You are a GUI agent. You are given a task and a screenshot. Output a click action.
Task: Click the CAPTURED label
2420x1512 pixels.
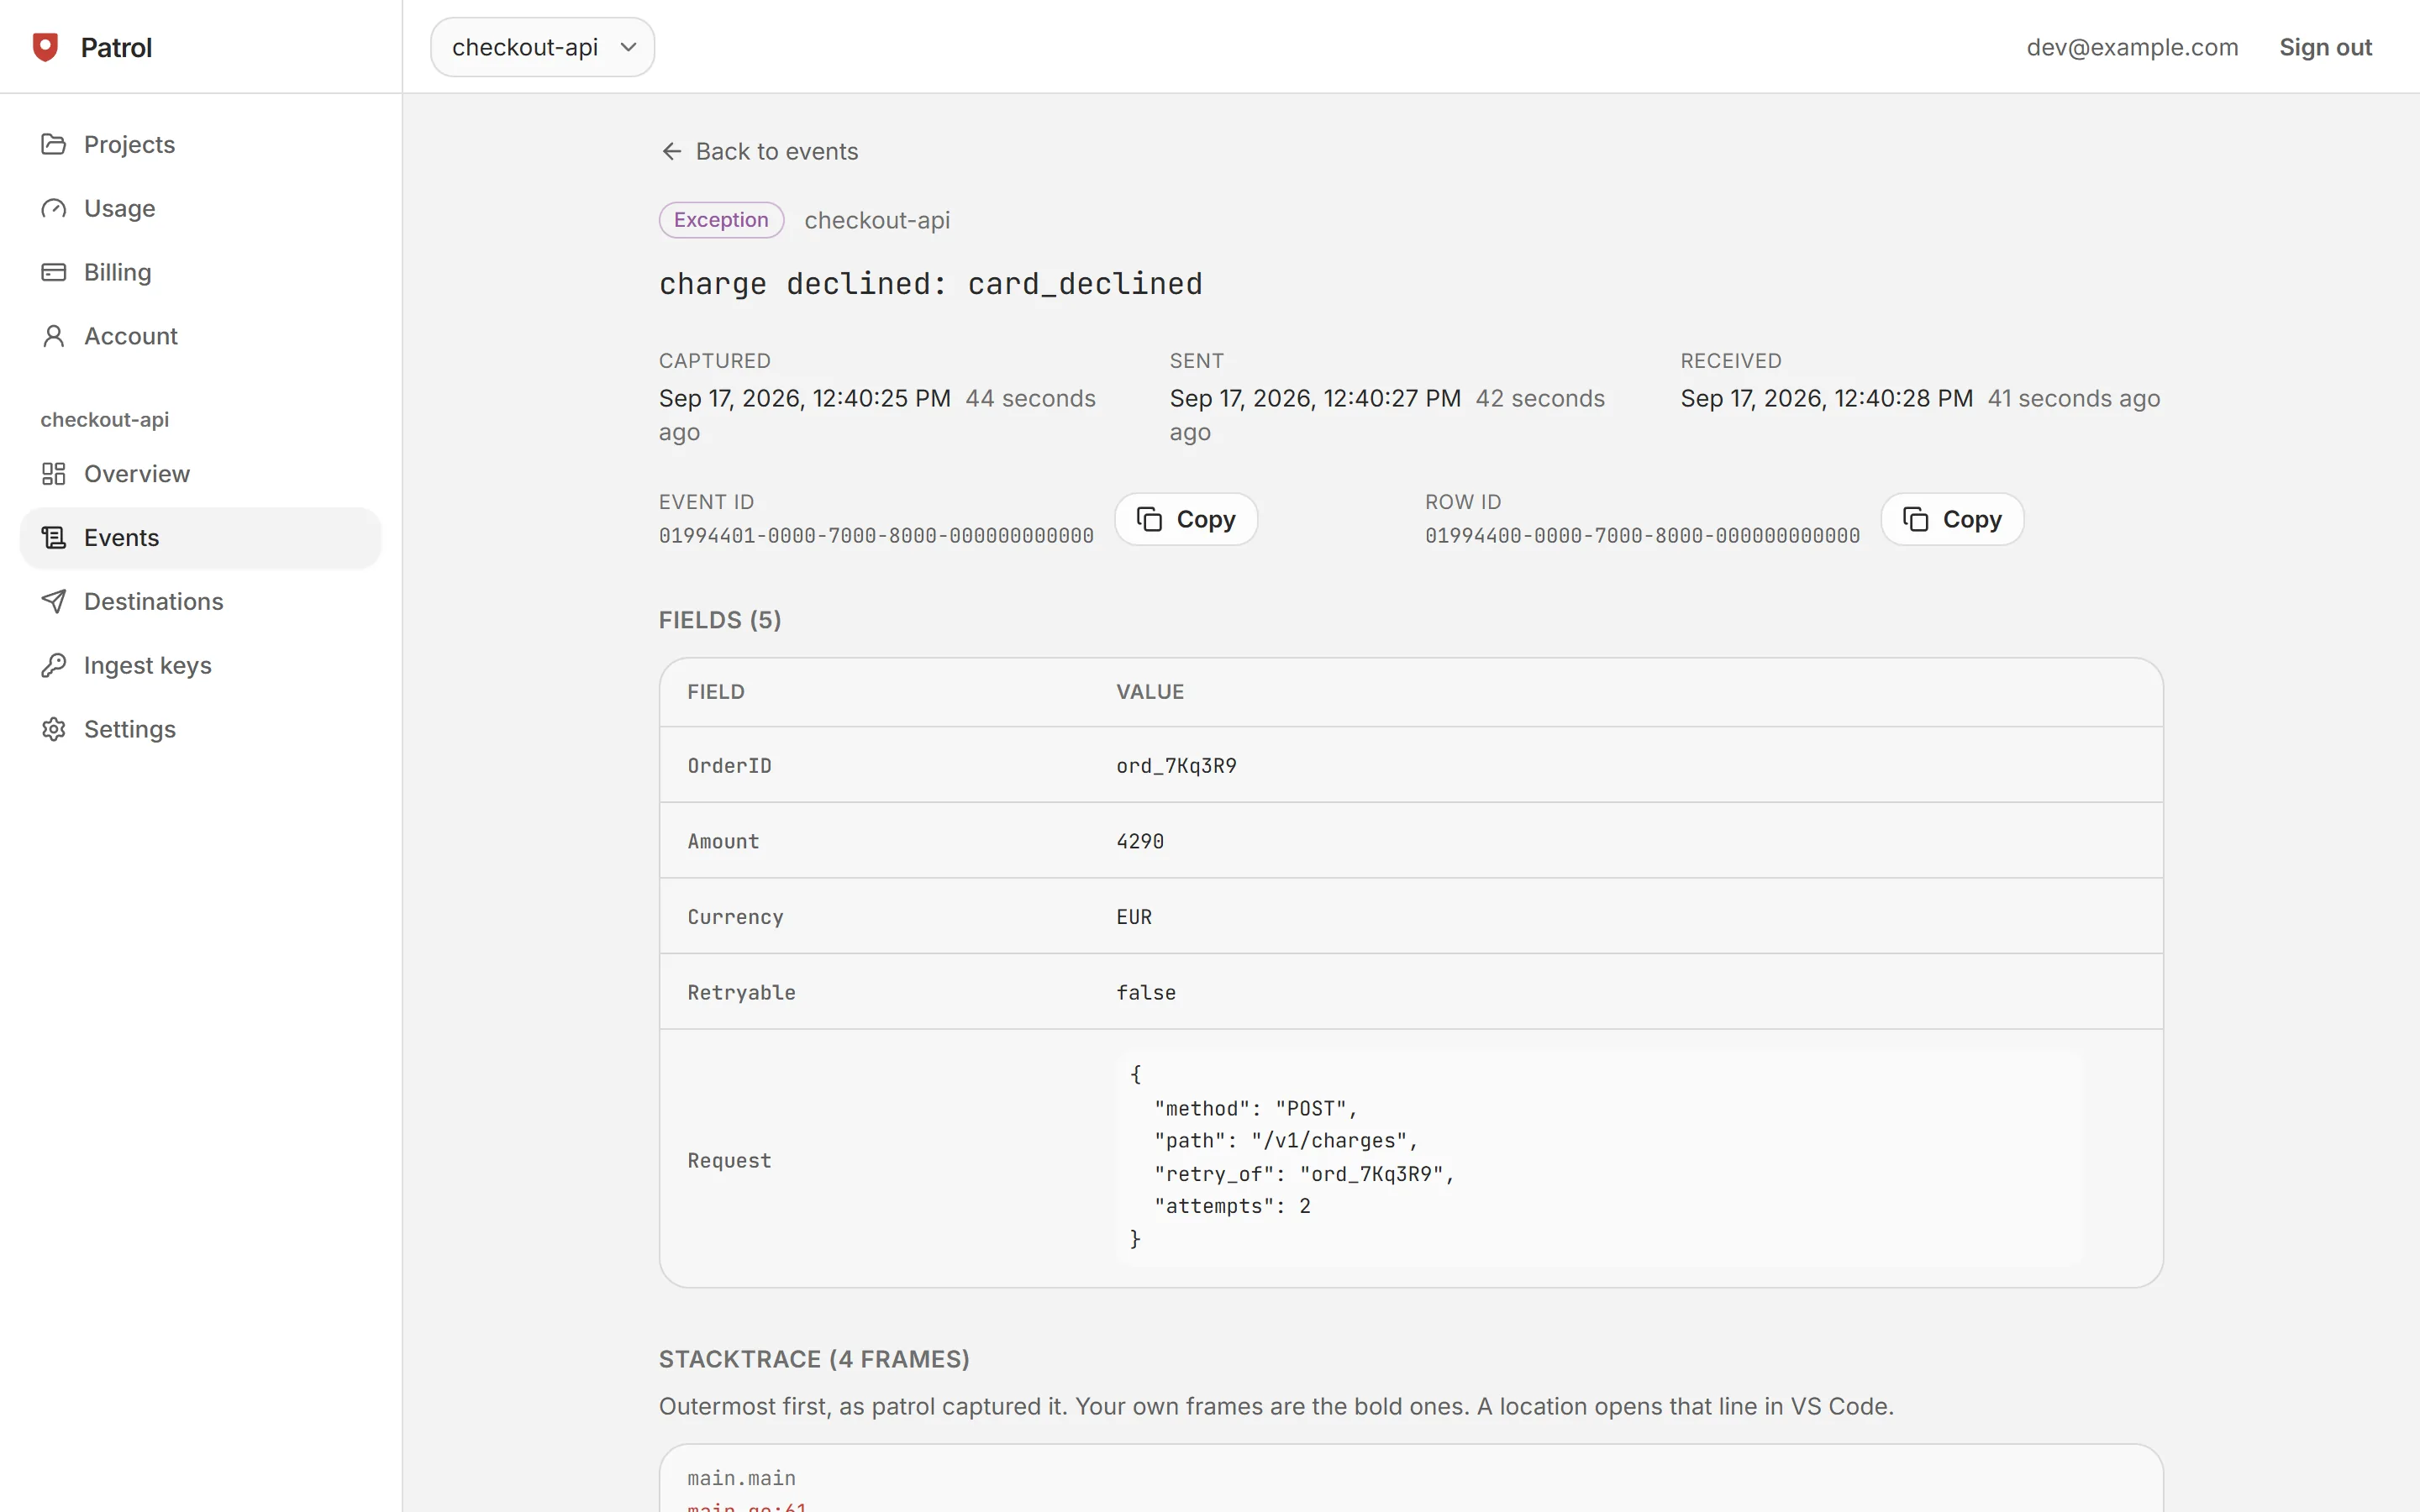(x=715, y=361)
